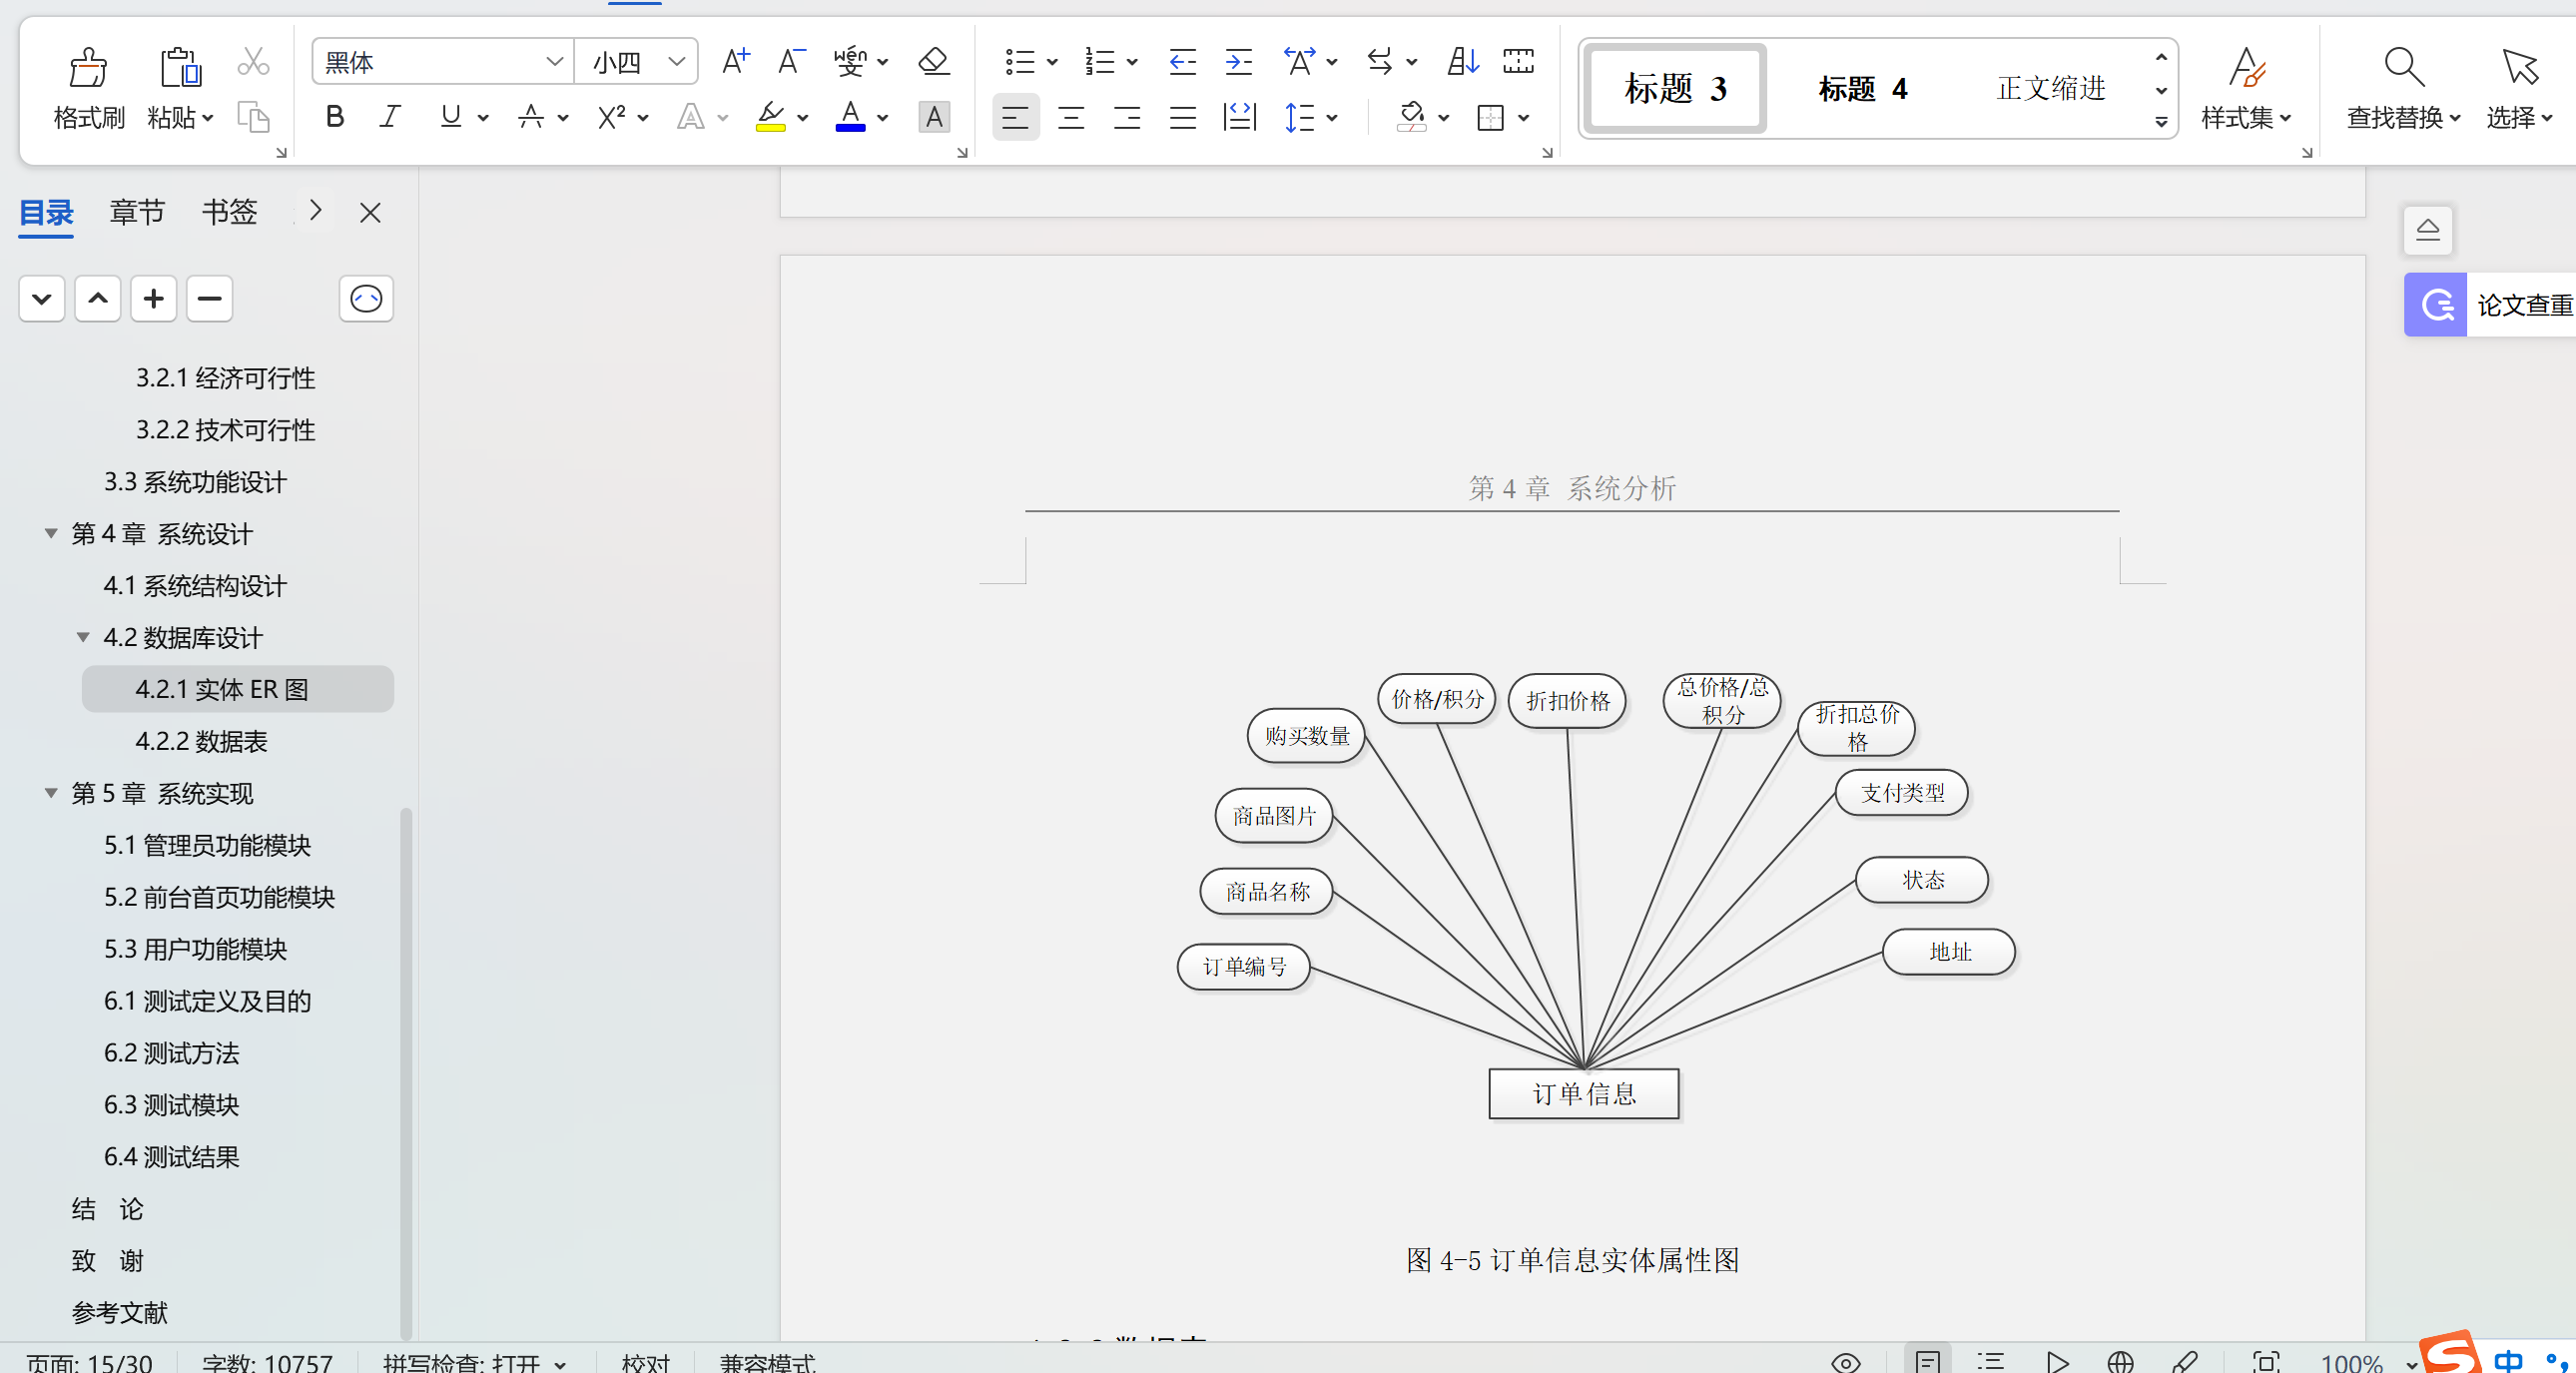The height and width of the screenshot is (1373, 2576).
Task: Click the borders icon
Action: coord(1490,118)
